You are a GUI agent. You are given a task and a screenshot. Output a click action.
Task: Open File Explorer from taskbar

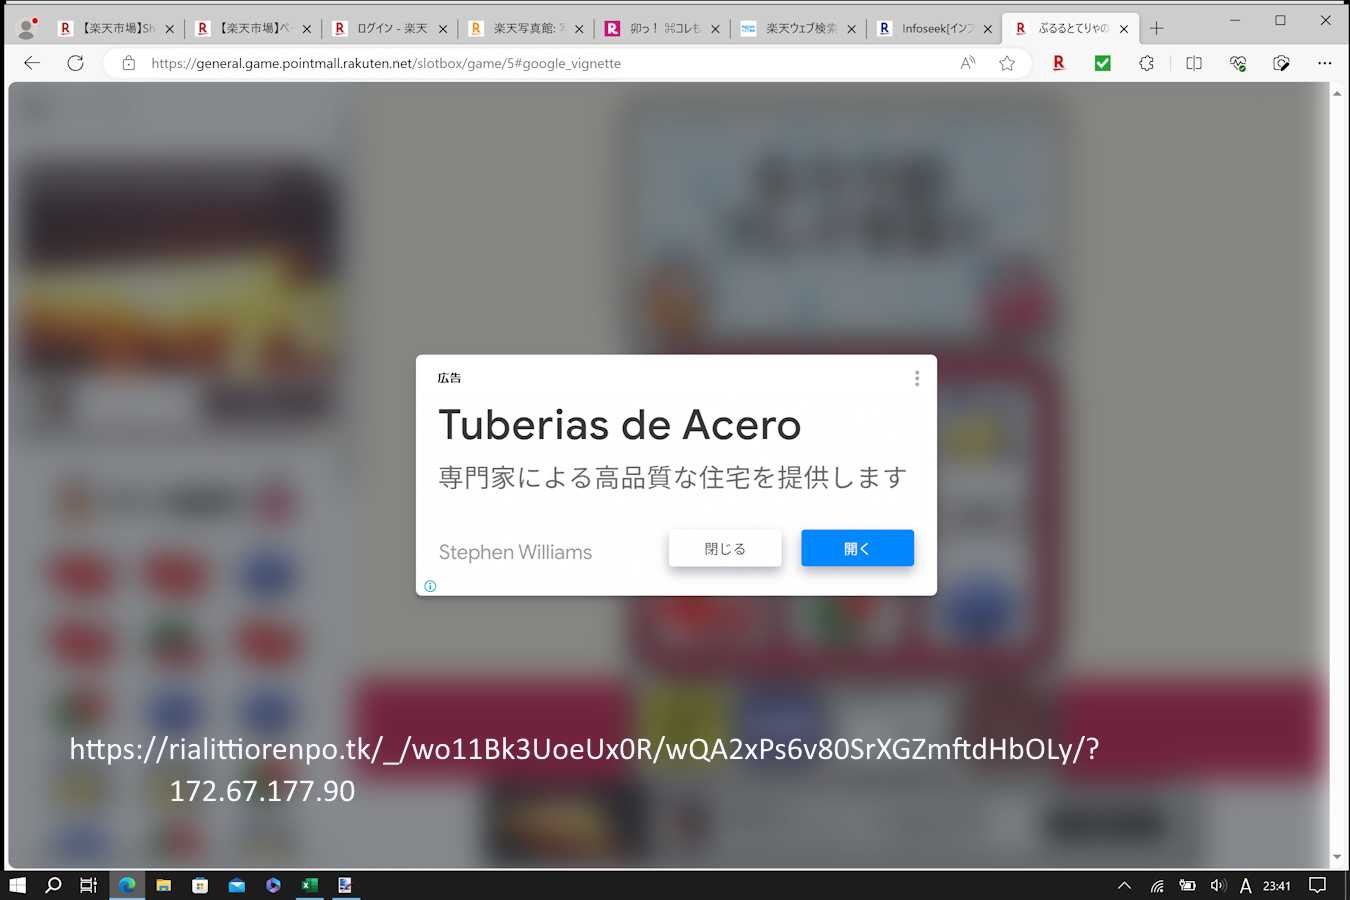tap(163, 885)
